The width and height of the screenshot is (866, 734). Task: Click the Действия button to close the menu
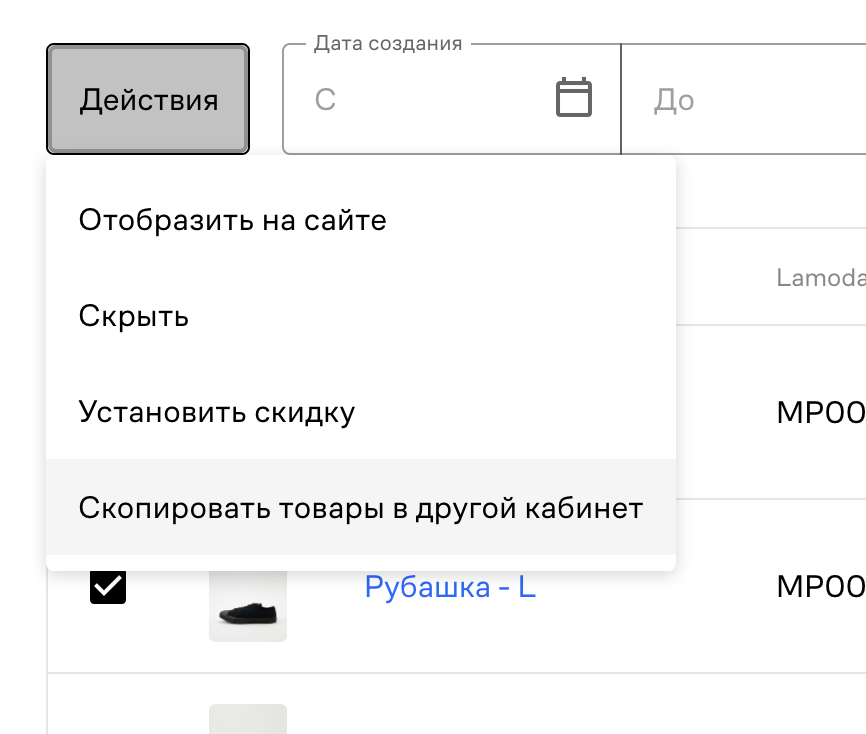148,99
